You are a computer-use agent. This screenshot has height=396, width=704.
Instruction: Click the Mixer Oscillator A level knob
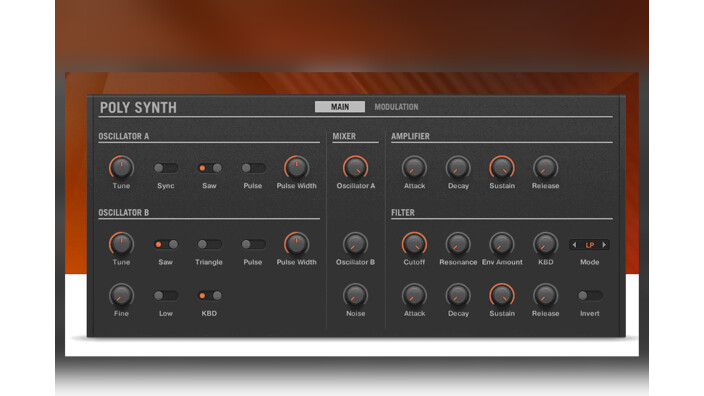pyautogui.click(x=356, y=168)
